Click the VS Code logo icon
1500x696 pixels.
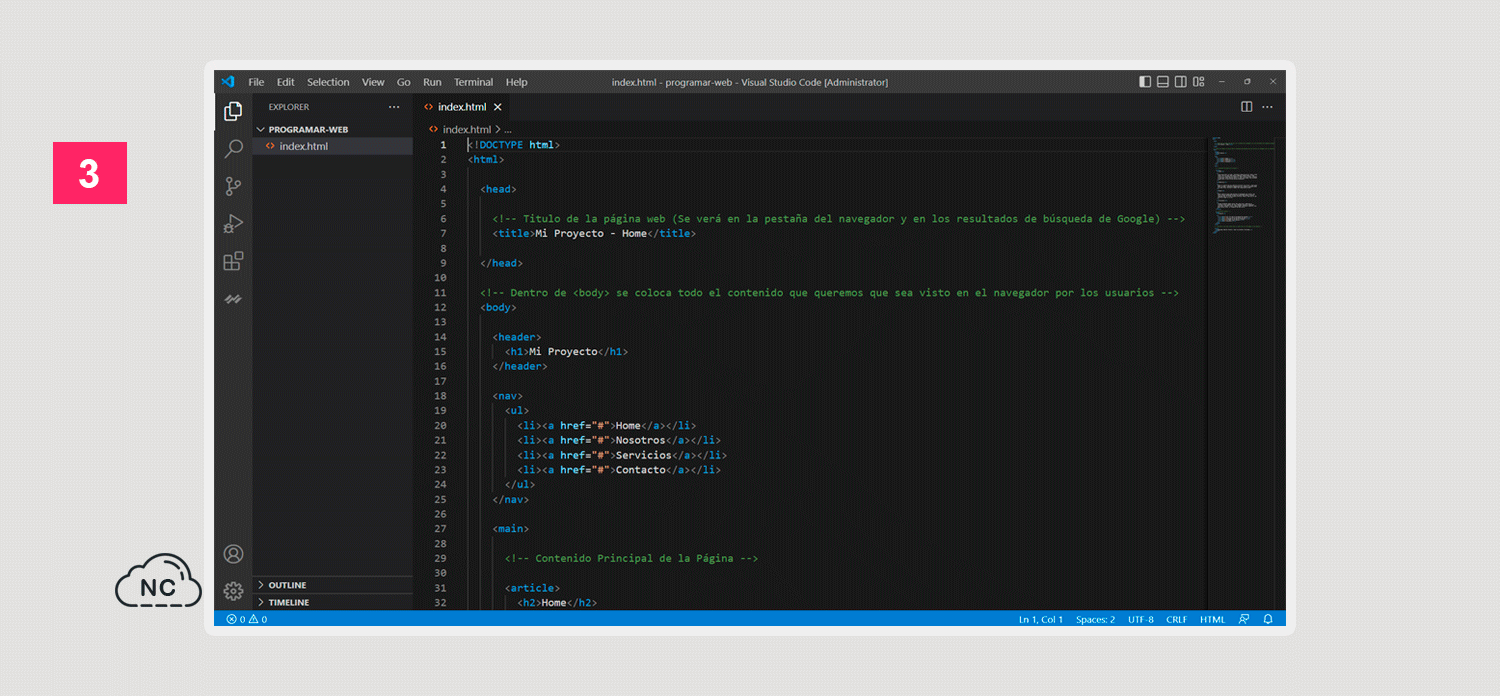coord(228,82)
